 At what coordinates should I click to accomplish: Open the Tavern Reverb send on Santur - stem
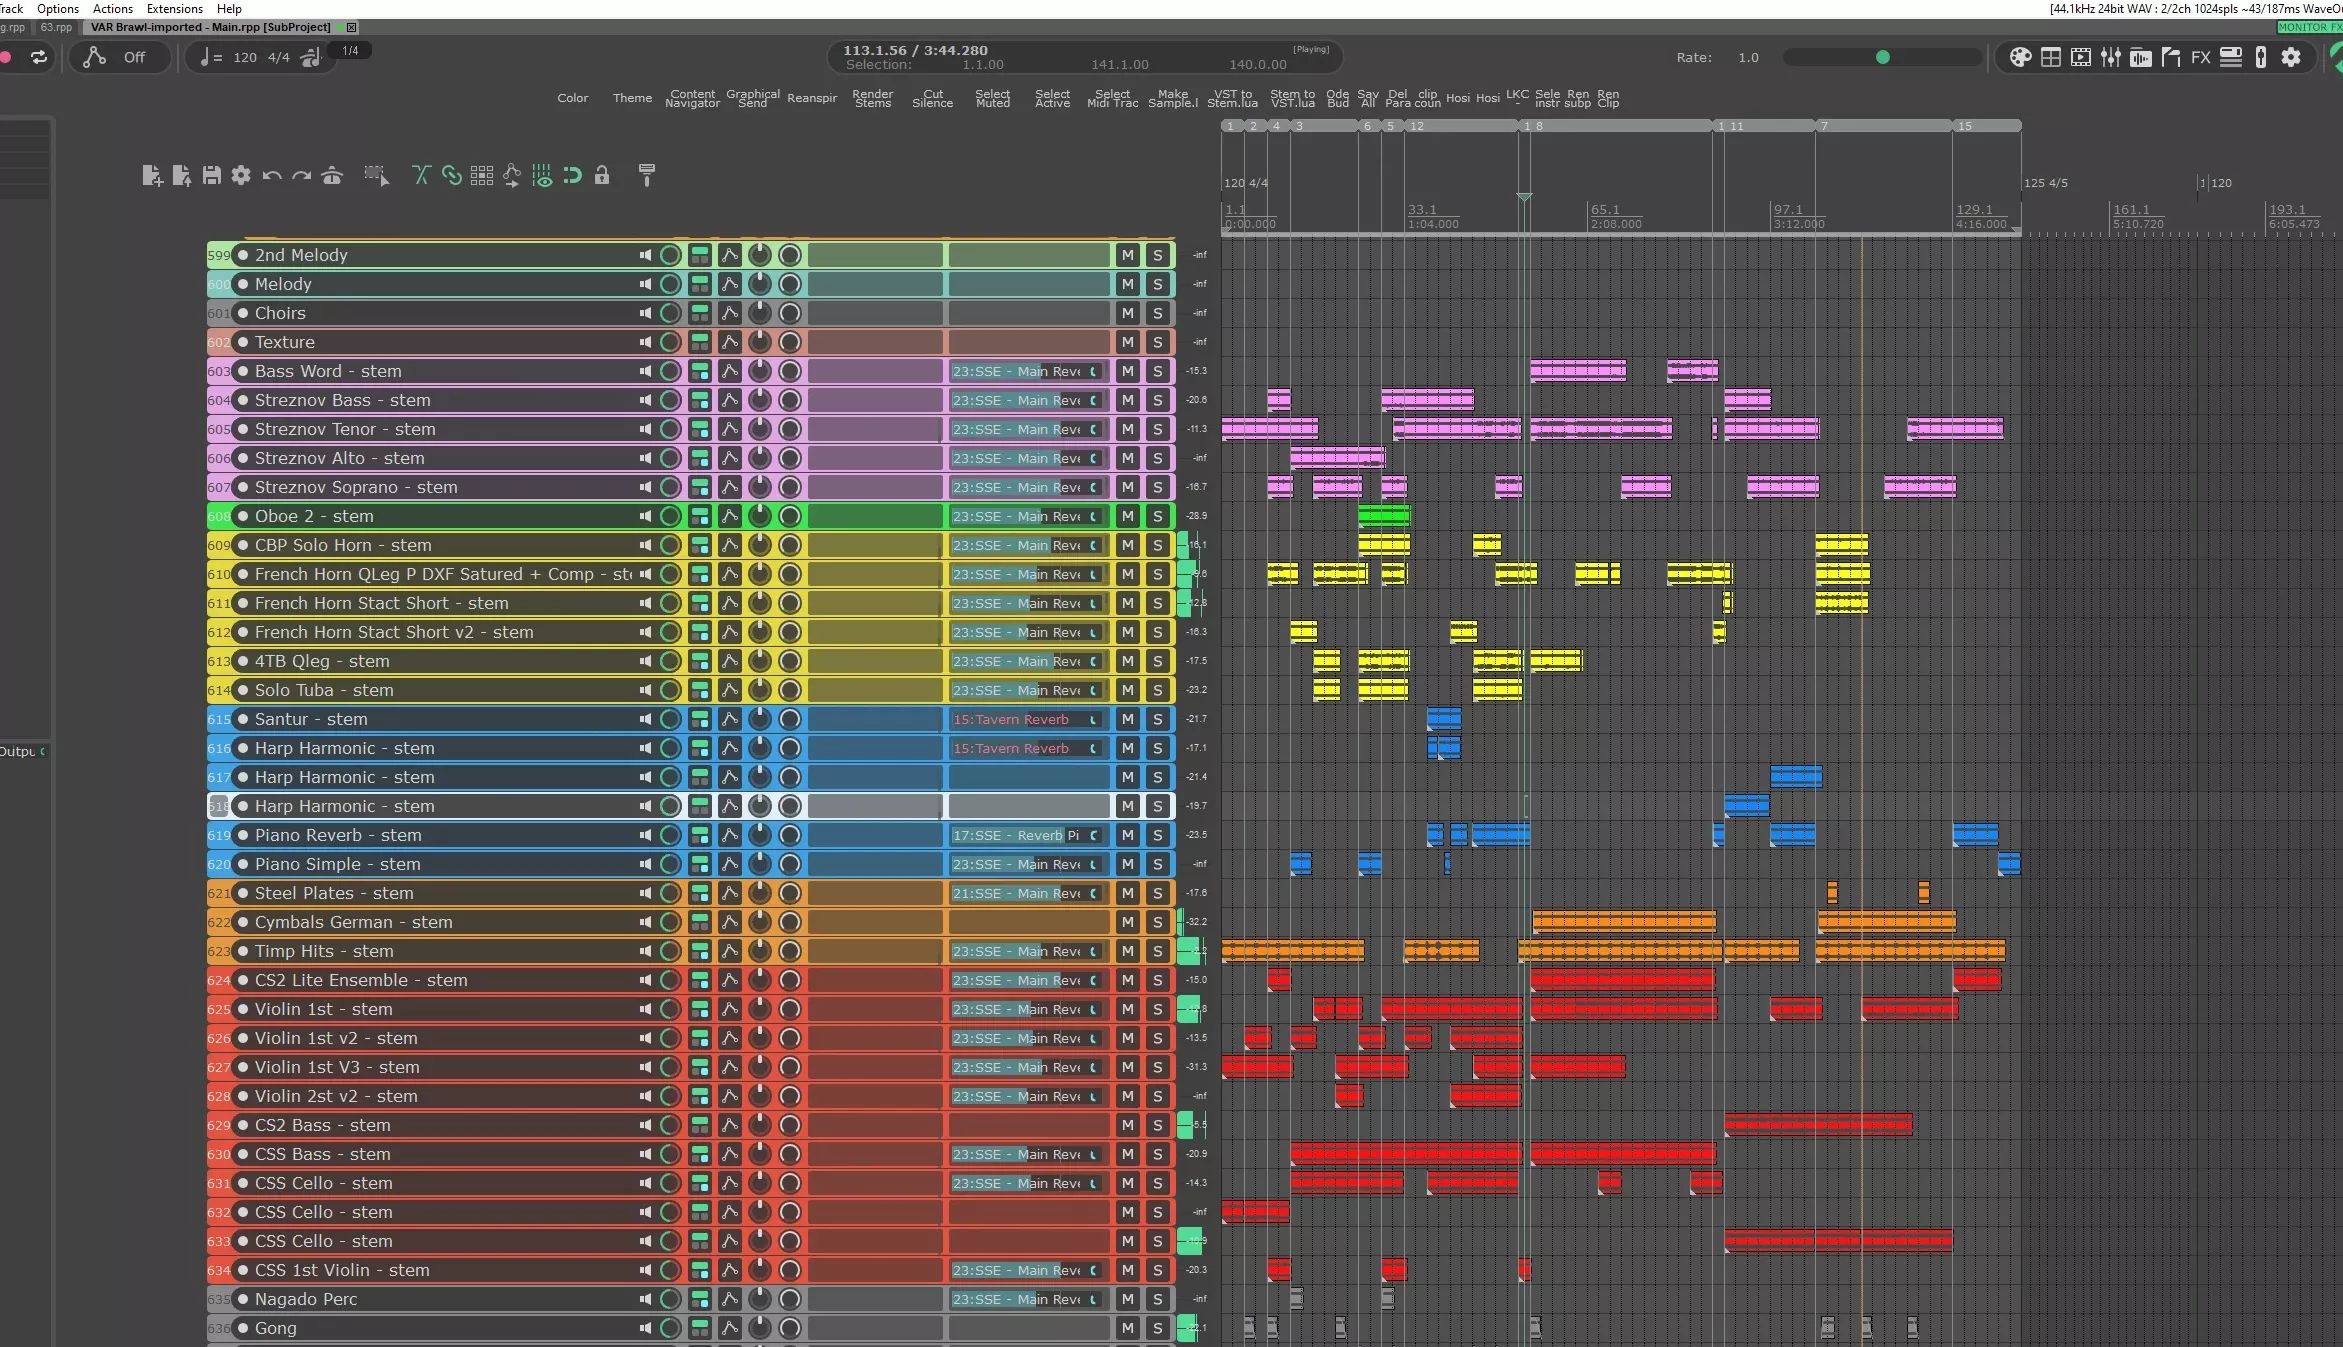coord(1027,719)
